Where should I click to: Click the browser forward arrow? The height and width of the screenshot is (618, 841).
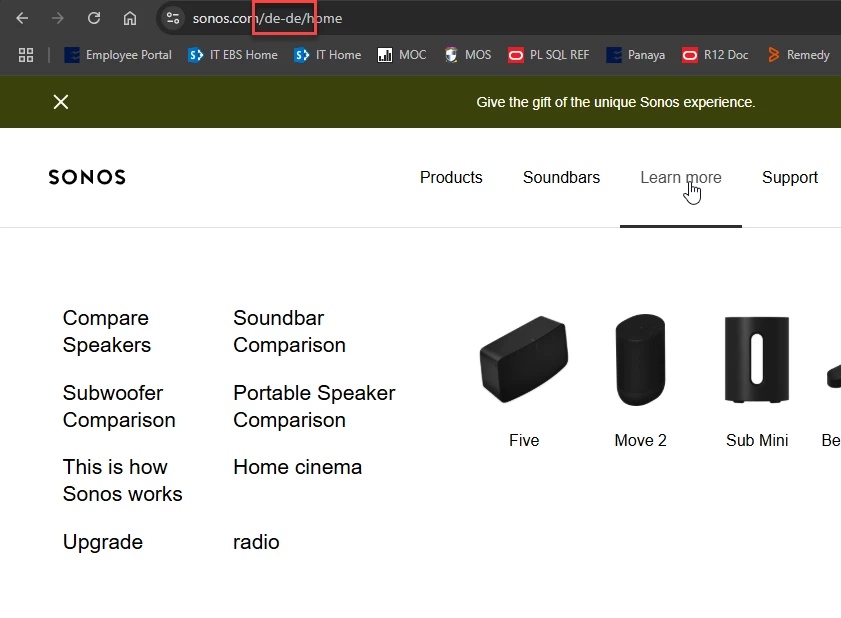(58, 18)
